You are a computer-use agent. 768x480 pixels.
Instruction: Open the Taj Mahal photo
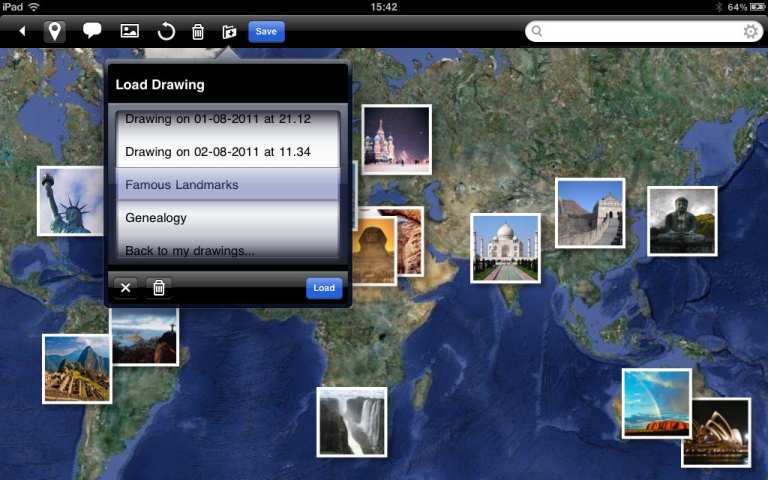505,248
